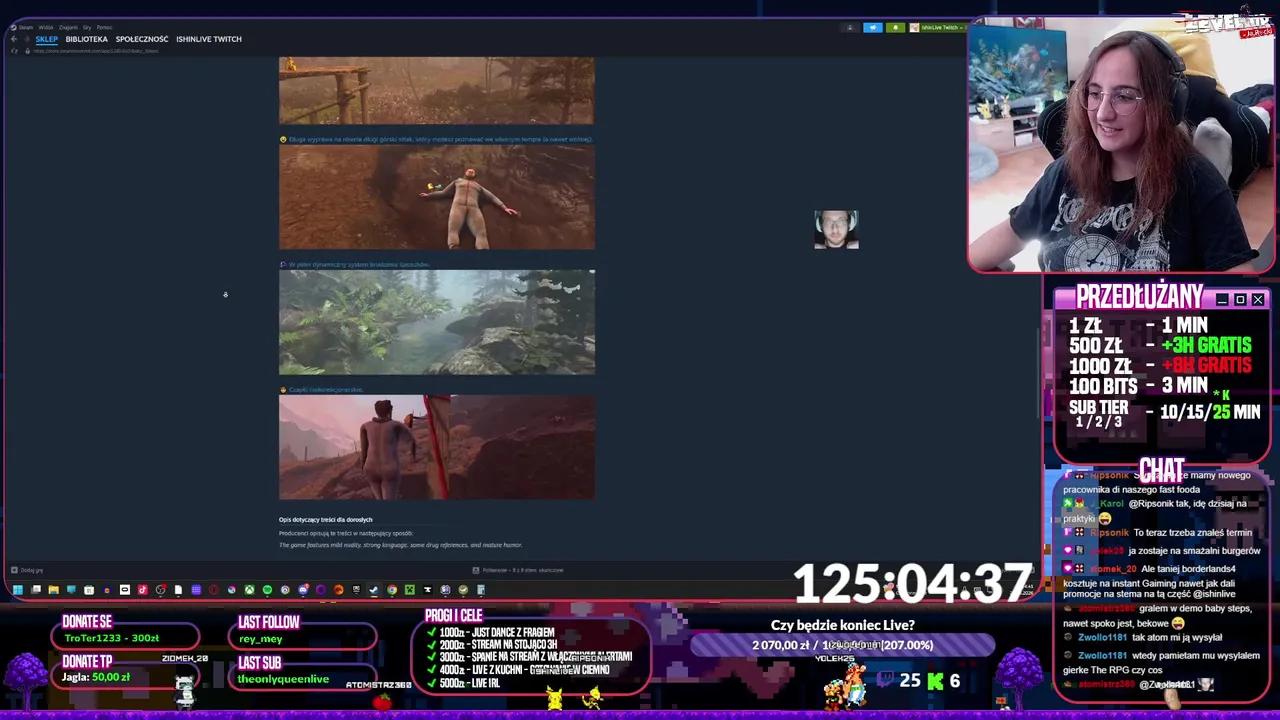Screen dimensions: 1280x720
Task: Click the LAST SUB name theonlyqueenlive
Action: [284, 679]
